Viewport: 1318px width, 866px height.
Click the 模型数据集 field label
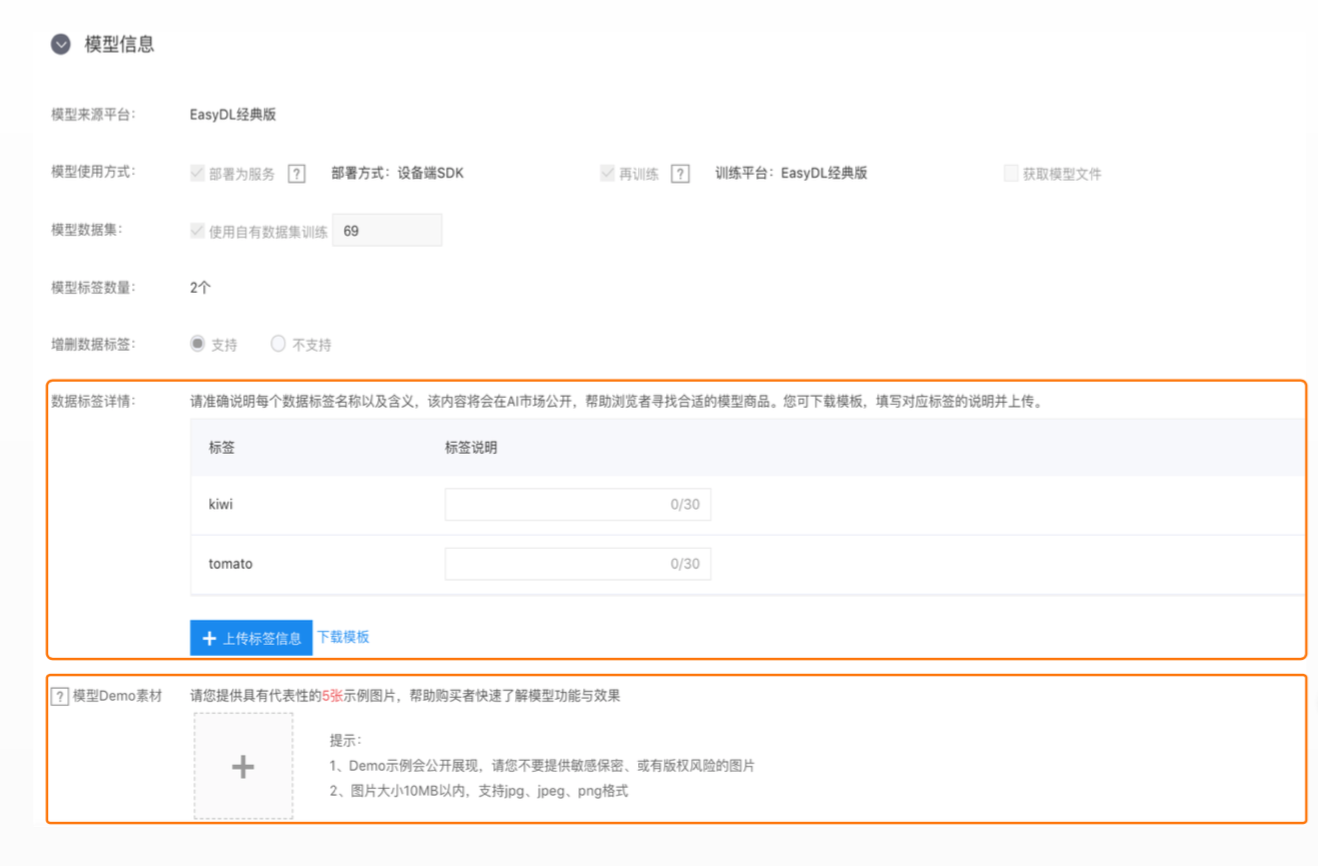[87, 230]
